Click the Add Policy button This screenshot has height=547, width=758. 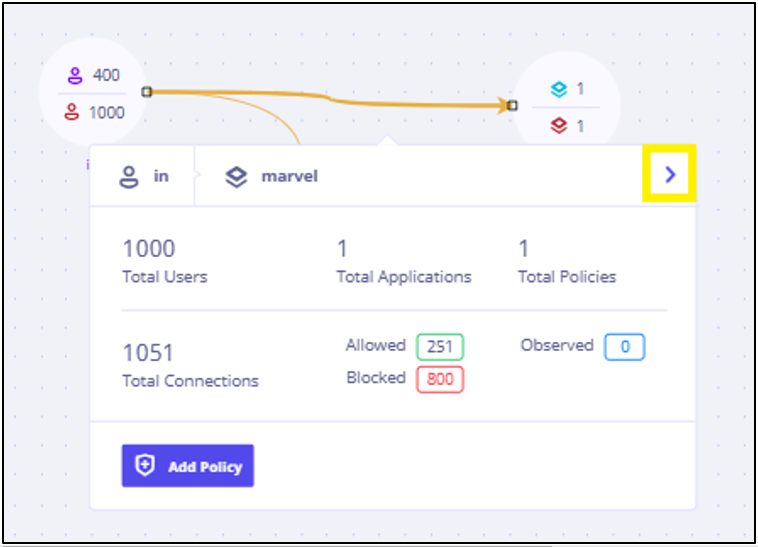pos(188,466)
